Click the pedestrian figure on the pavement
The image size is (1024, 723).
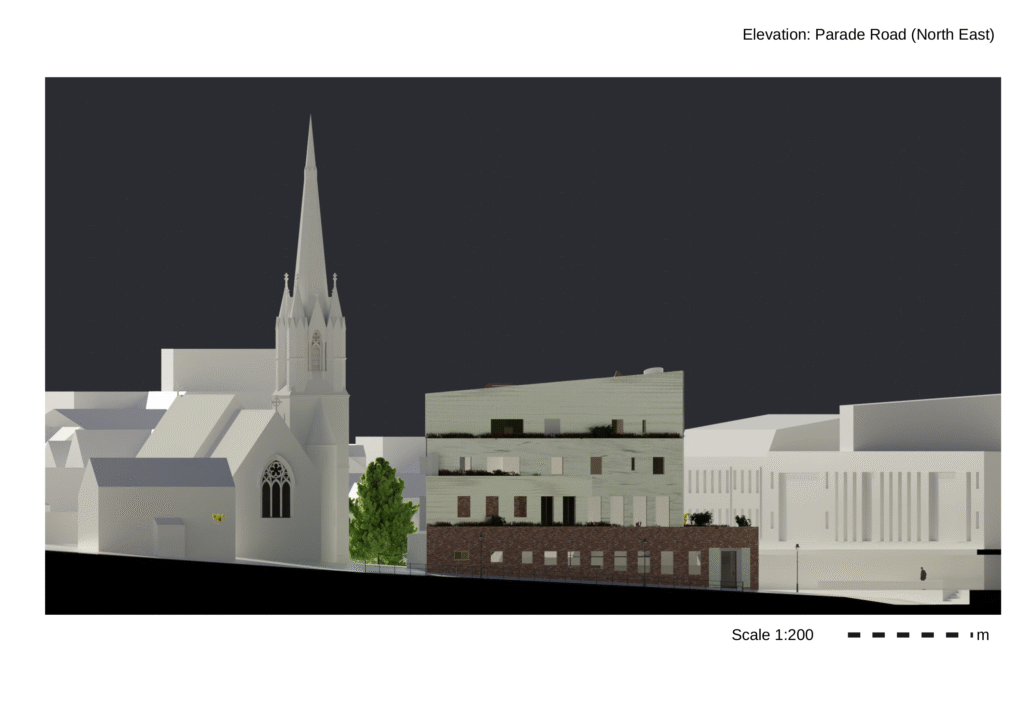(922, 574)
